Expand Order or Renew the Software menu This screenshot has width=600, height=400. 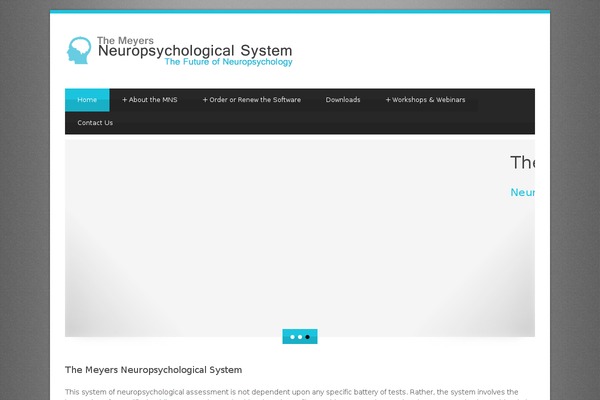[252, 100]
